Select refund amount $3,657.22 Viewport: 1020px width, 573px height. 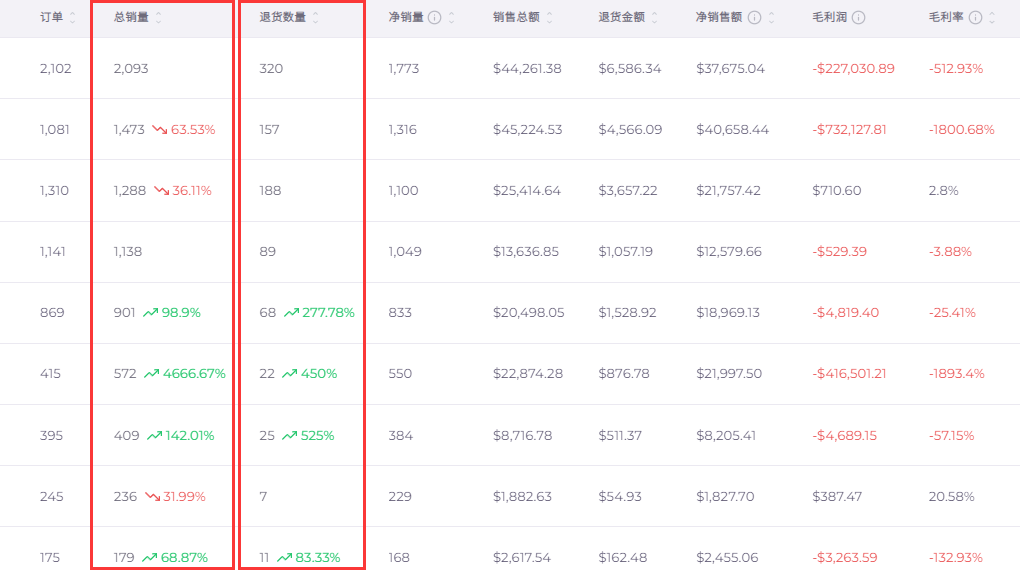click(x=628, y=191)
